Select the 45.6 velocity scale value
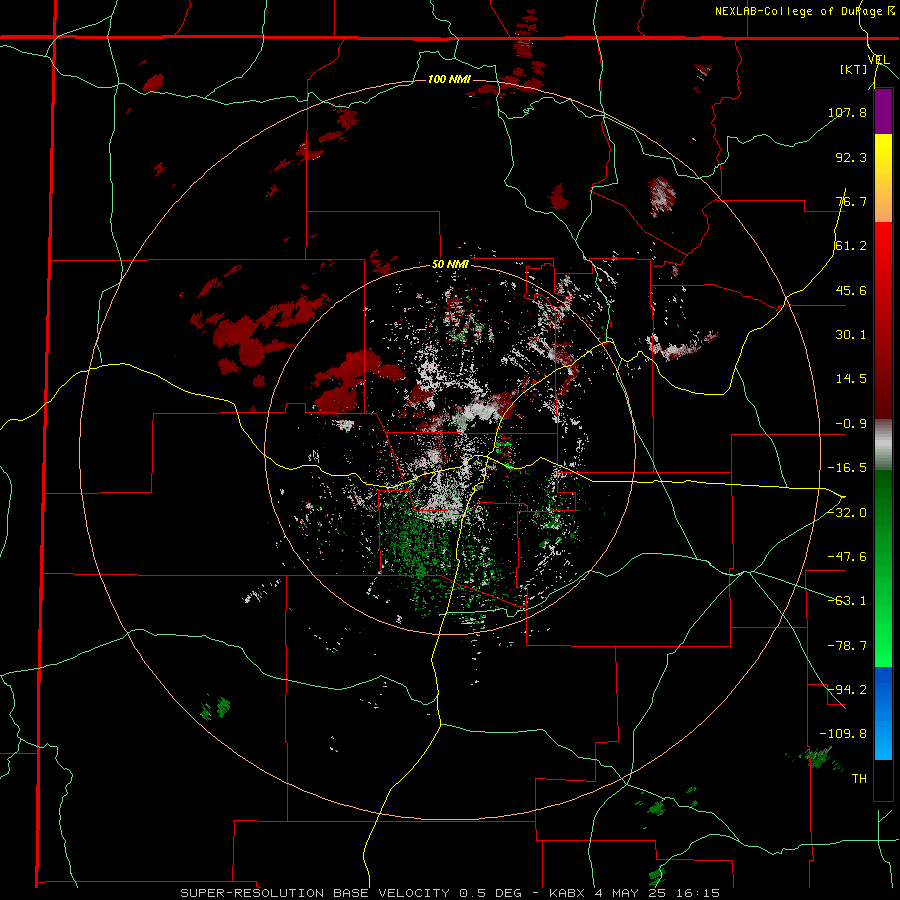The width and height of the screenshot is (900, 900). (851, 290)
